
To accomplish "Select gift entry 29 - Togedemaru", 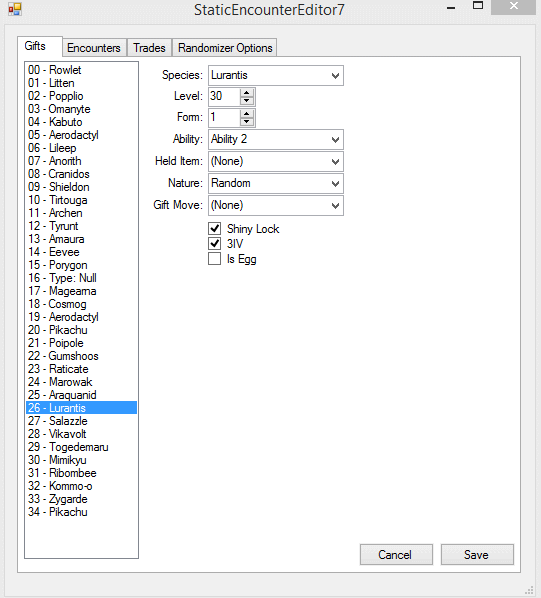I will click(x=81, y=447).
